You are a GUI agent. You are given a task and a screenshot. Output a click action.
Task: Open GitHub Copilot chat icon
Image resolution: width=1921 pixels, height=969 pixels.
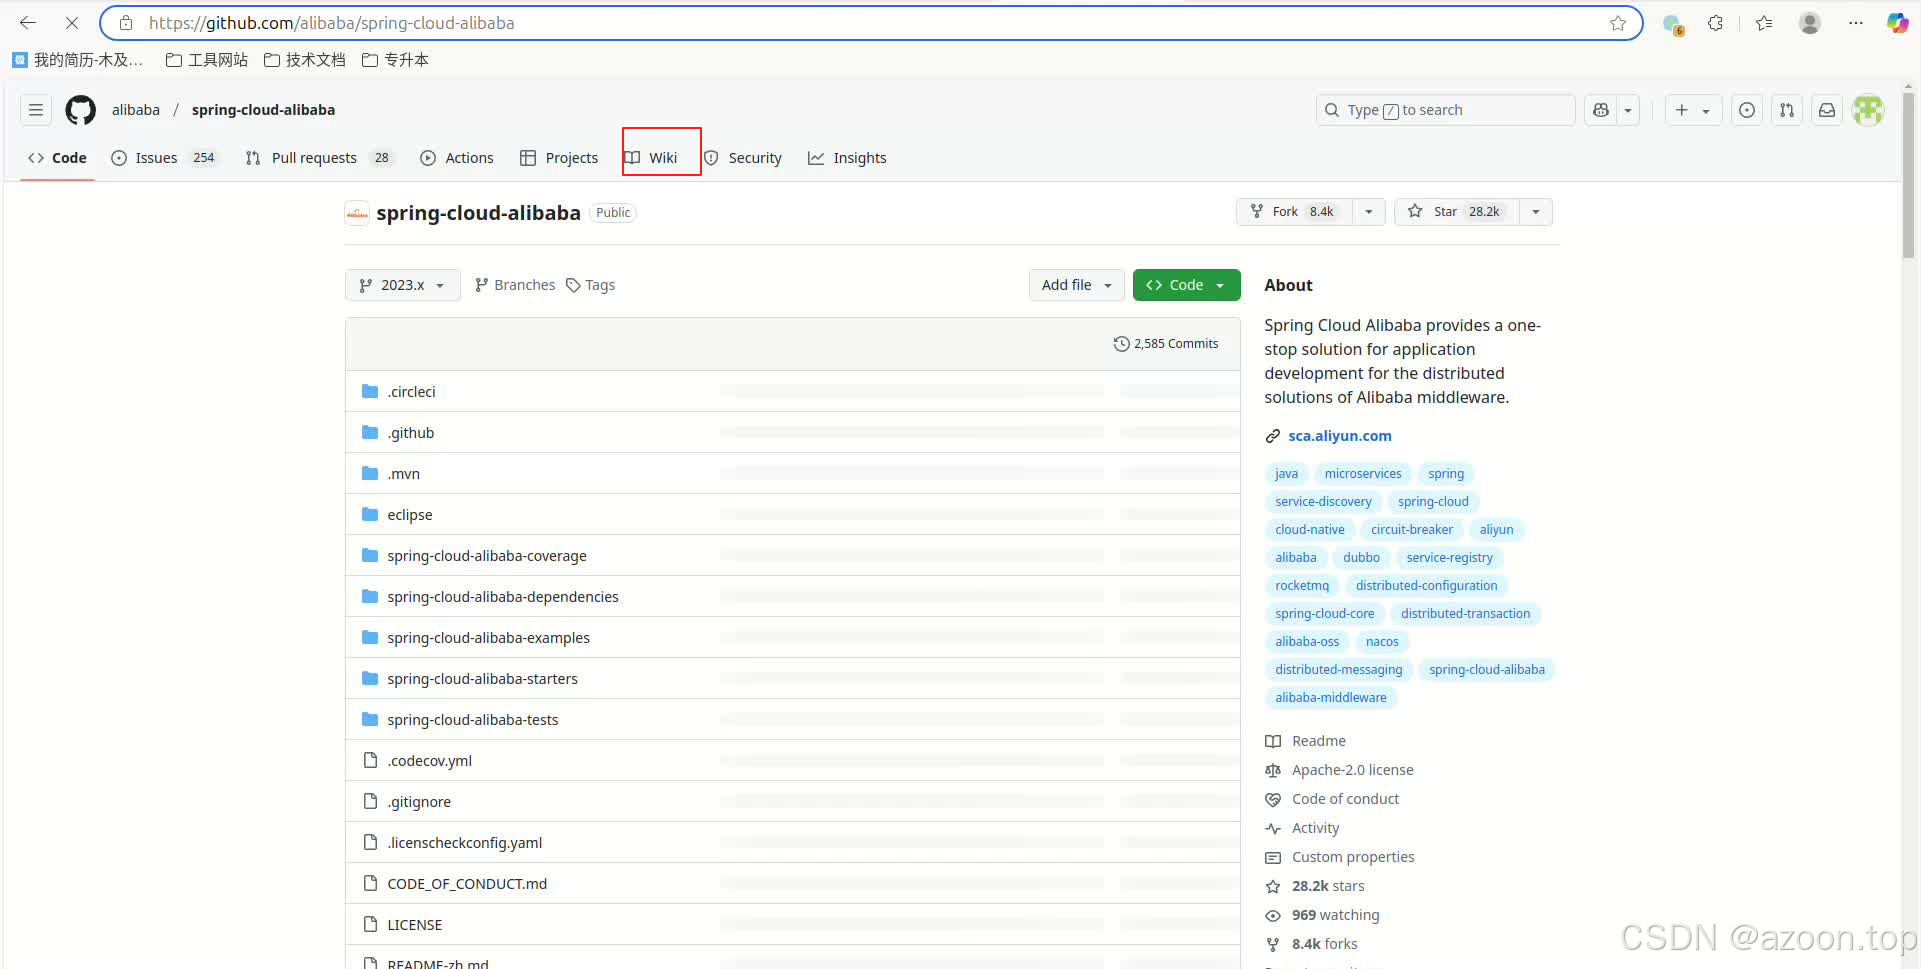pyautogui.click(x=1601, y=110)
